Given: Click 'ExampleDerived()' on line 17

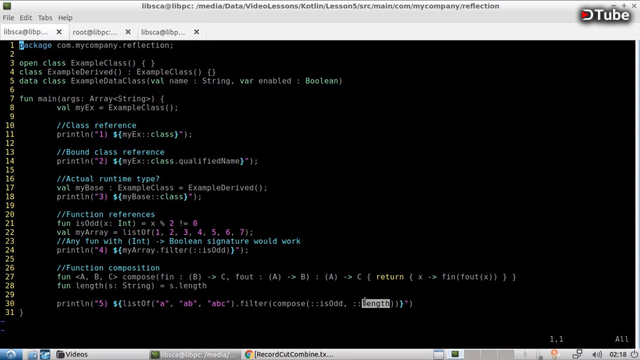Looking at the screenshot, I should coord(225,188).
